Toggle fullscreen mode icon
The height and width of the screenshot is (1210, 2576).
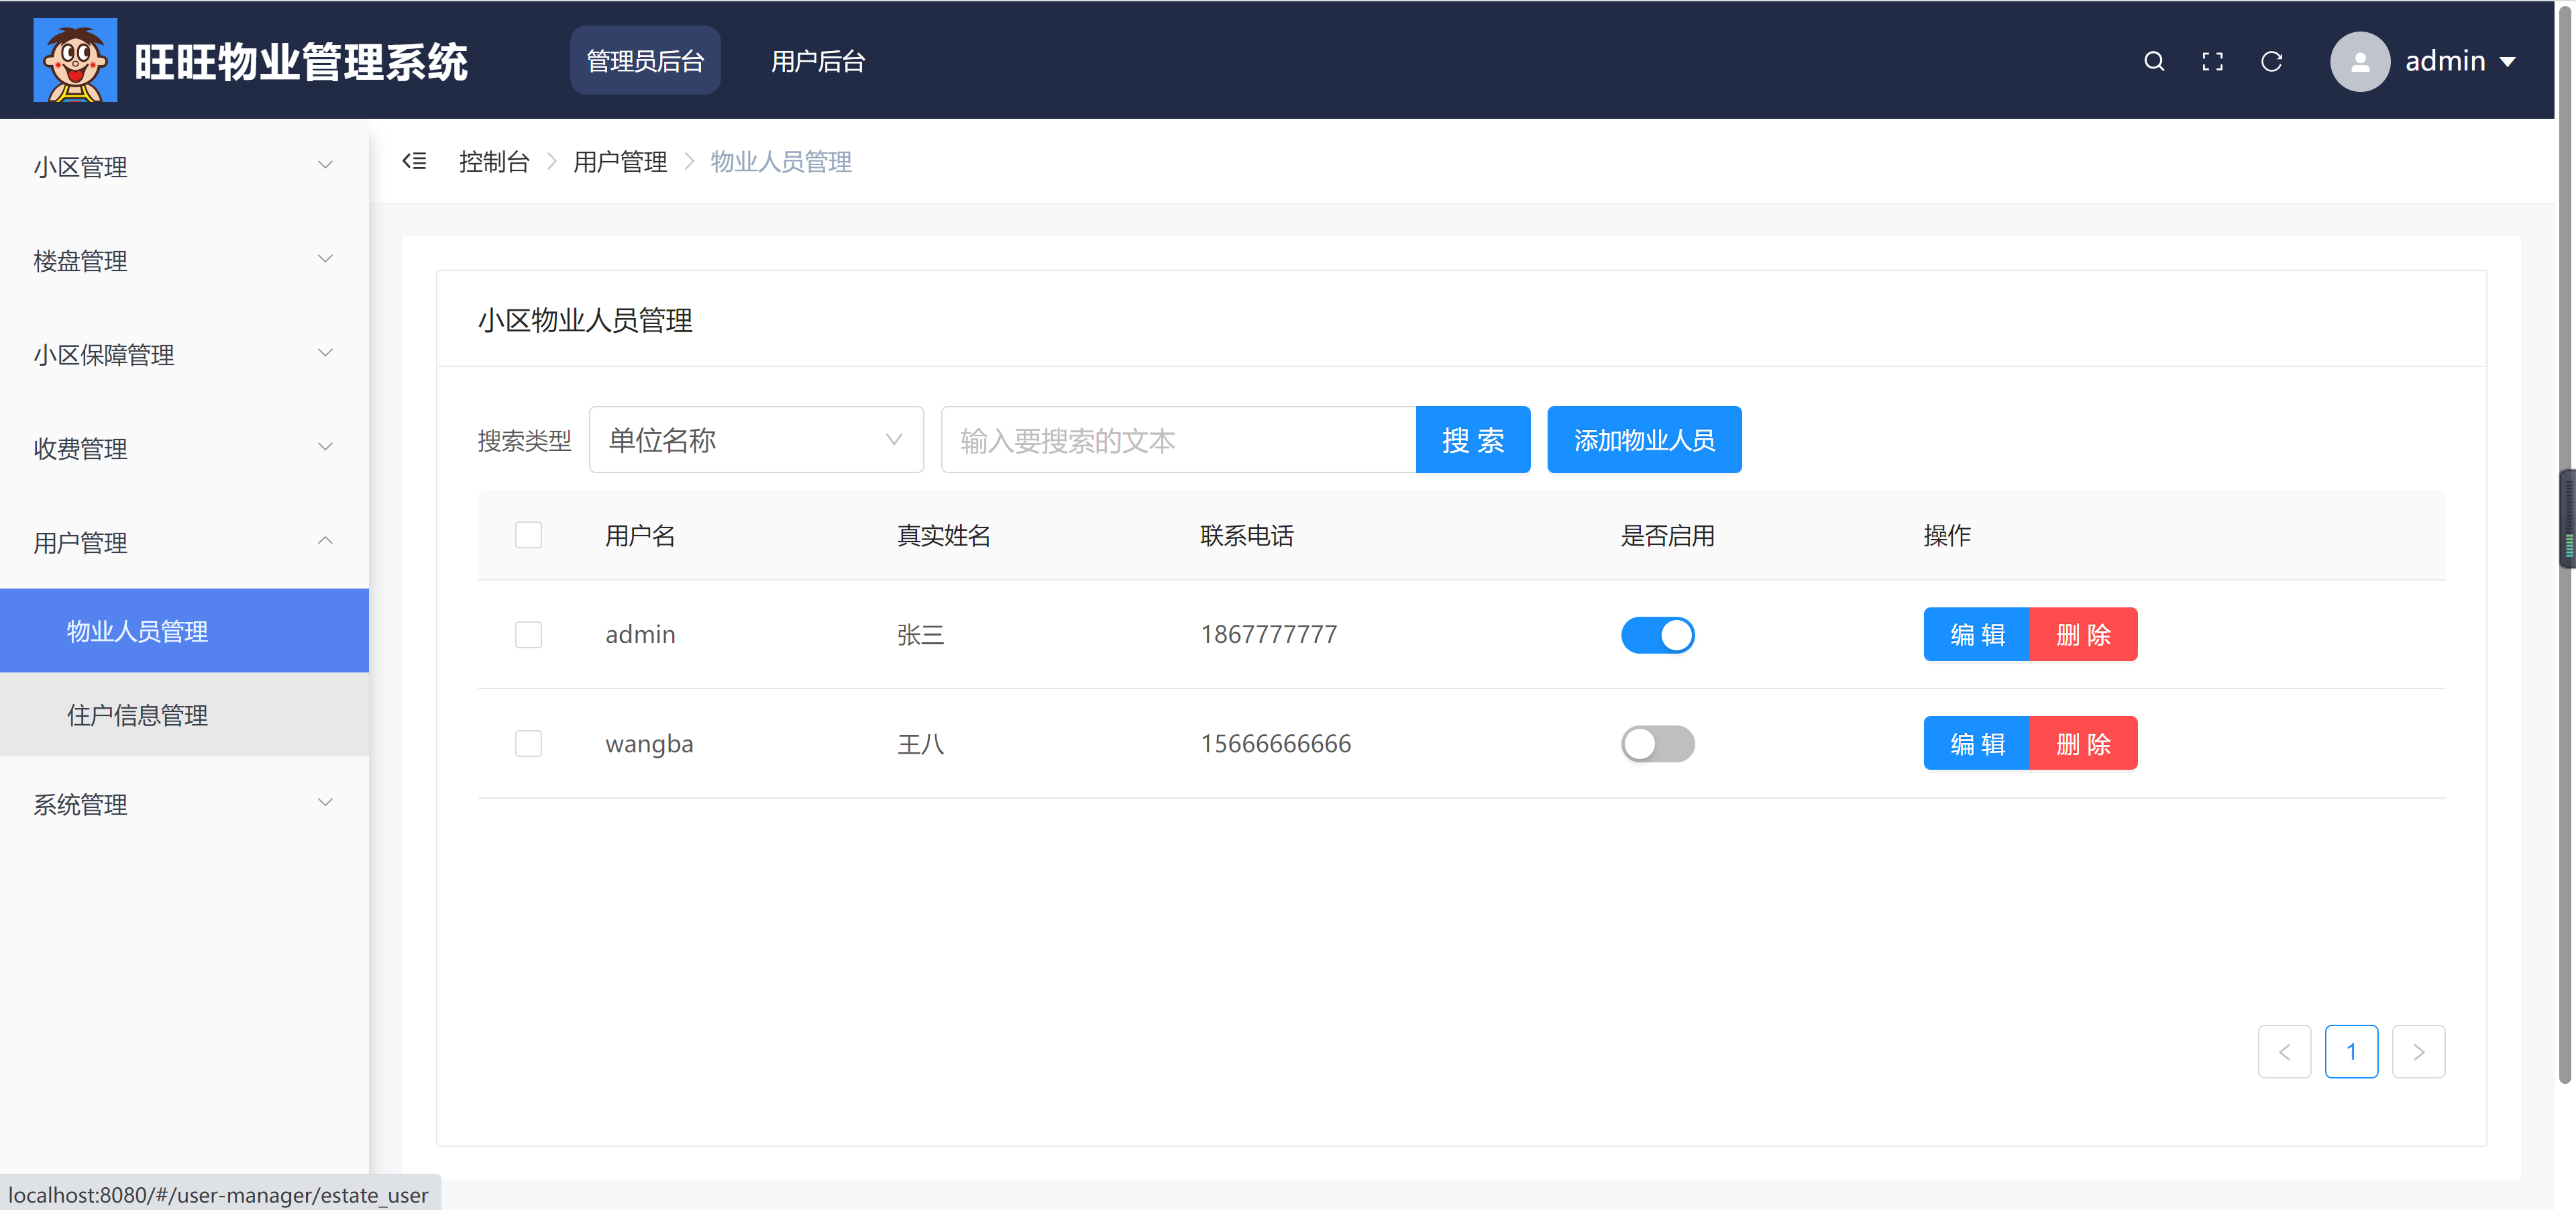coord(2212,61)
